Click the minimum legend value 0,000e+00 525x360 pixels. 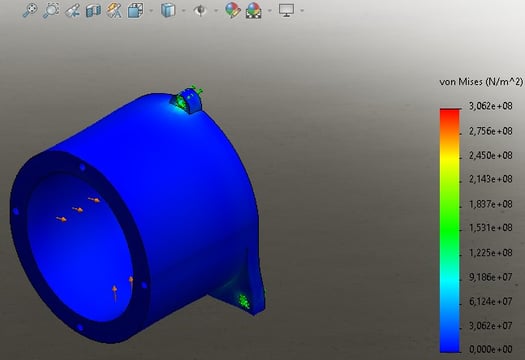tap(491, 349)
